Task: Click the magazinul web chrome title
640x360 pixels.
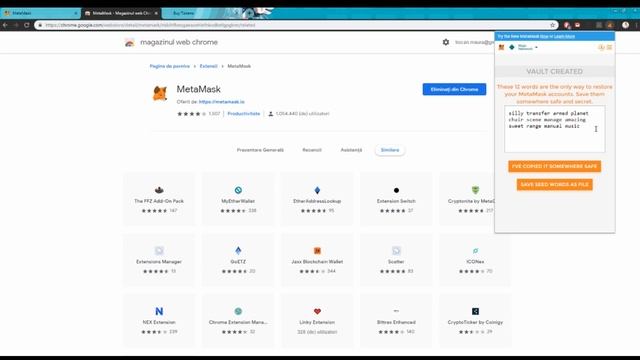Action: tap(179, 42)
